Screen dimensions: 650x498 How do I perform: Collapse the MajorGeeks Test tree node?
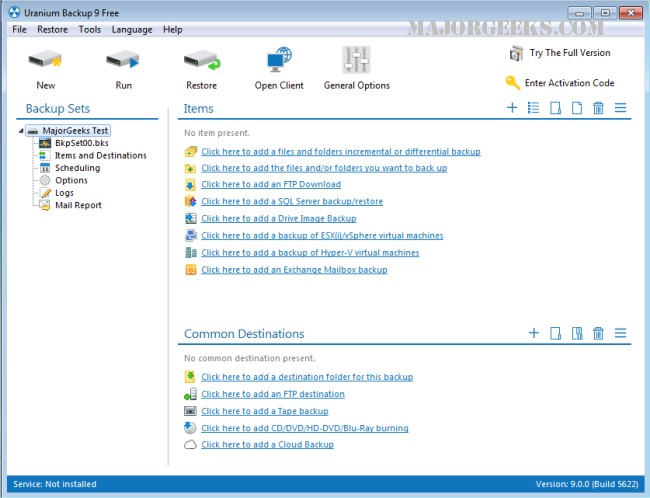click(21, 131)
